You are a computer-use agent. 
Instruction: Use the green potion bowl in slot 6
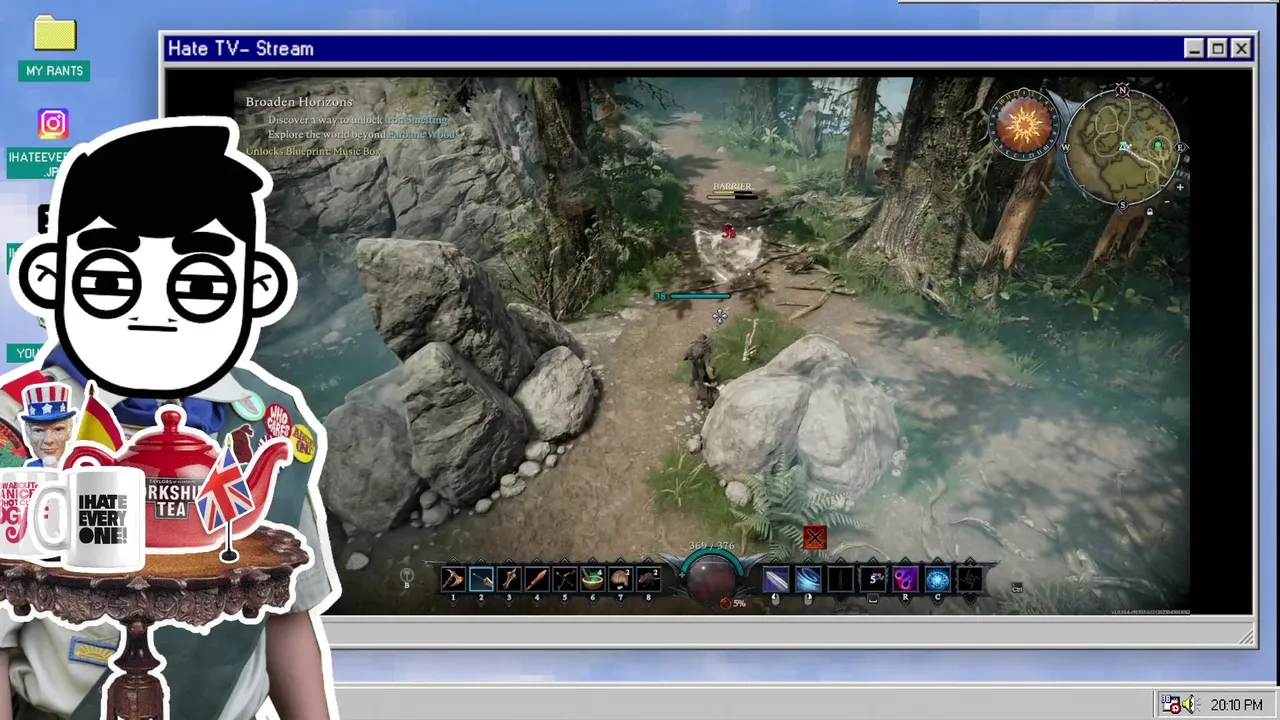(593, 579)
